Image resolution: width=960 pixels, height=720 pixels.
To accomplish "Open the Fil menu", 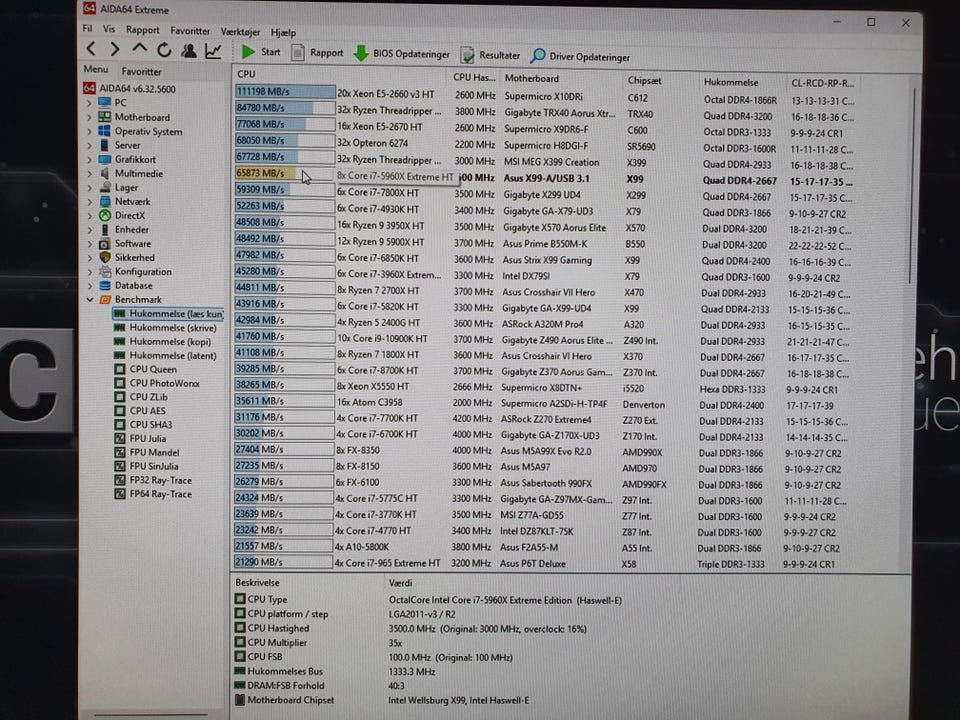I will 88,29.
